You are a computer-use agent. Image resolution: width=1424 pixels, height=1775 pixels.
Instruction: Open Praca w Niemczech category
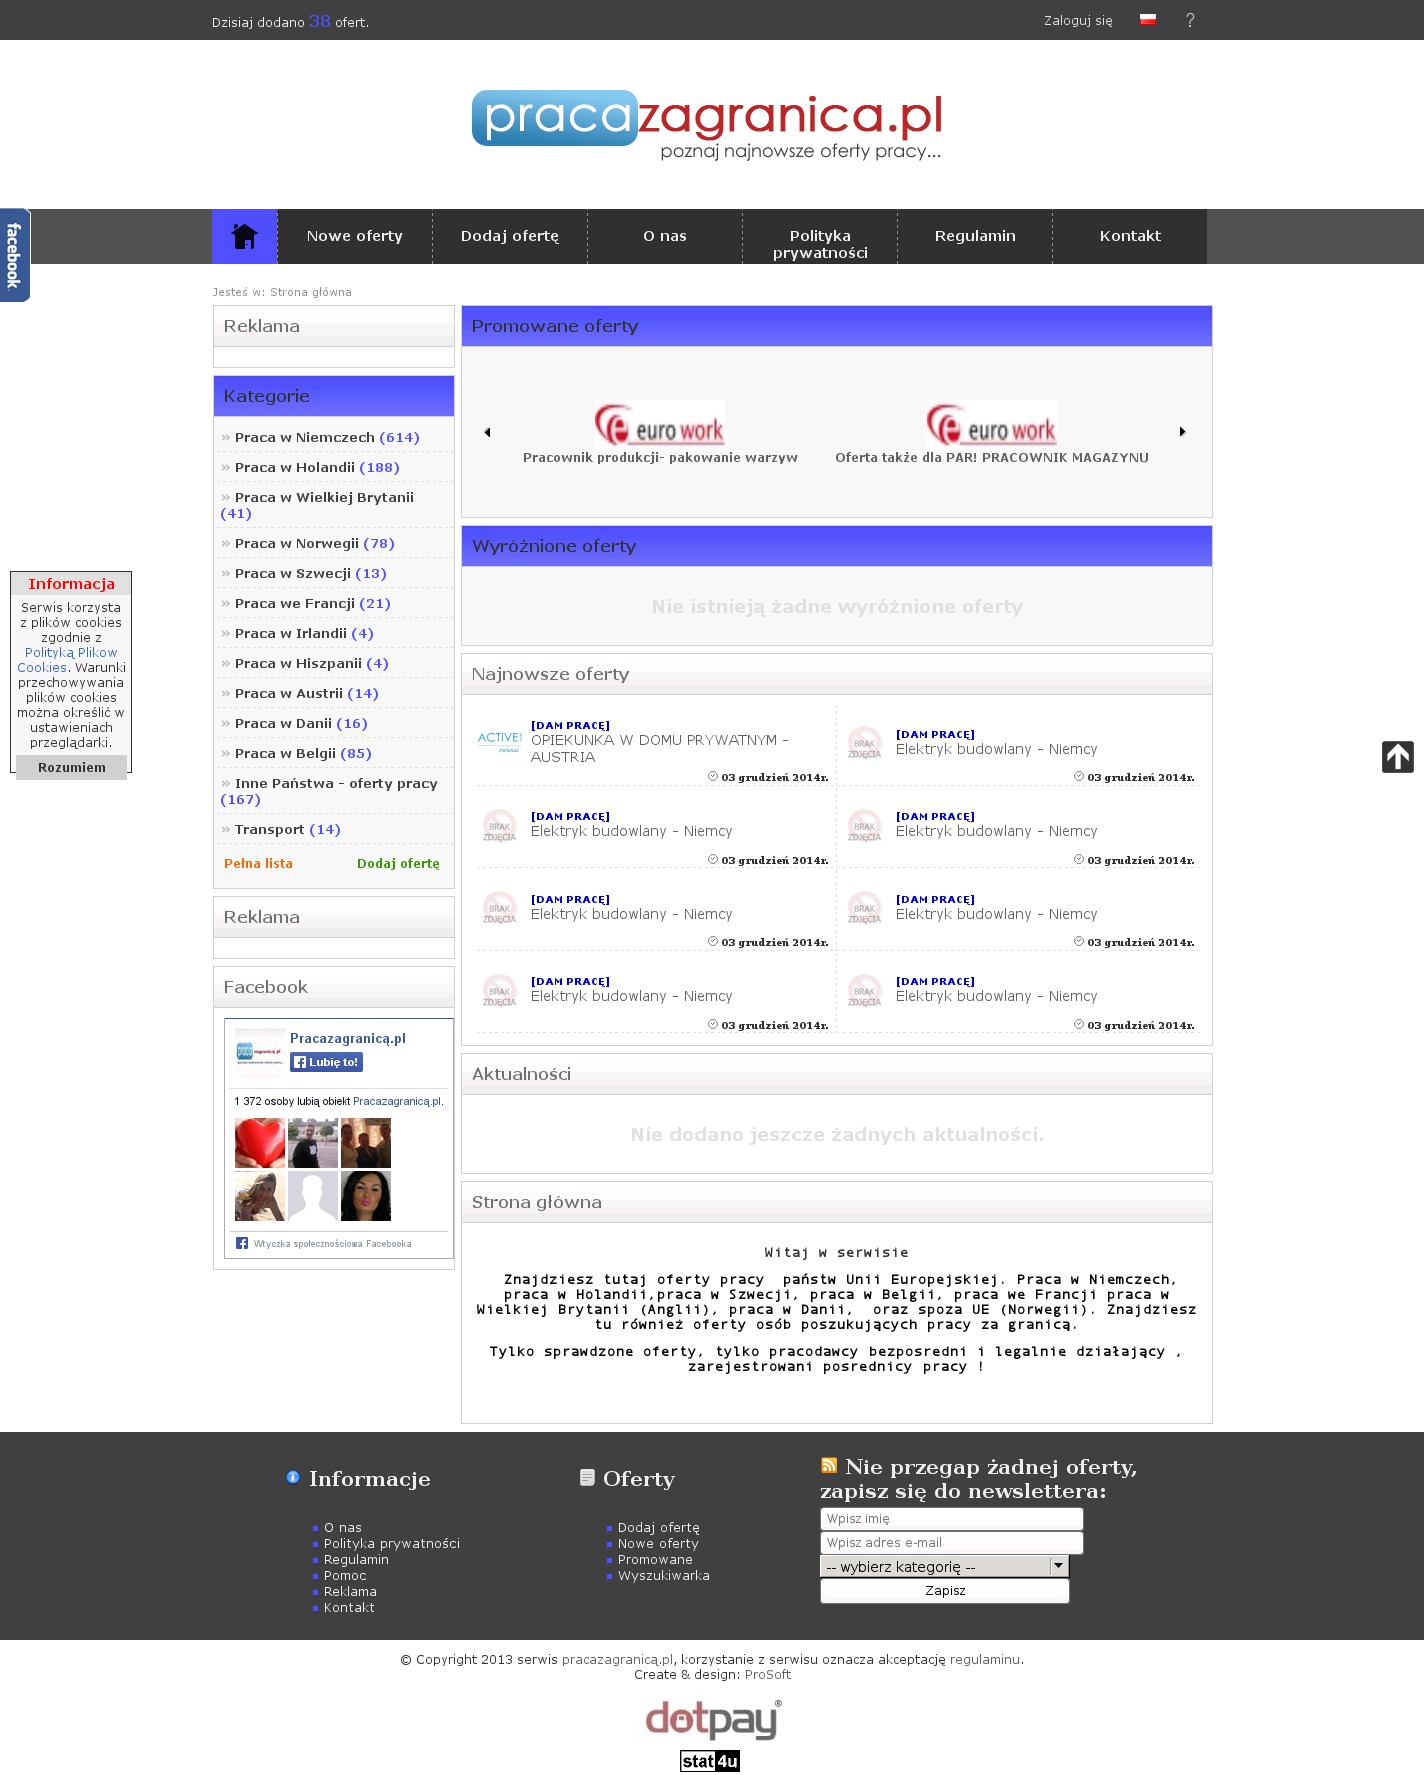coord(304,437)
